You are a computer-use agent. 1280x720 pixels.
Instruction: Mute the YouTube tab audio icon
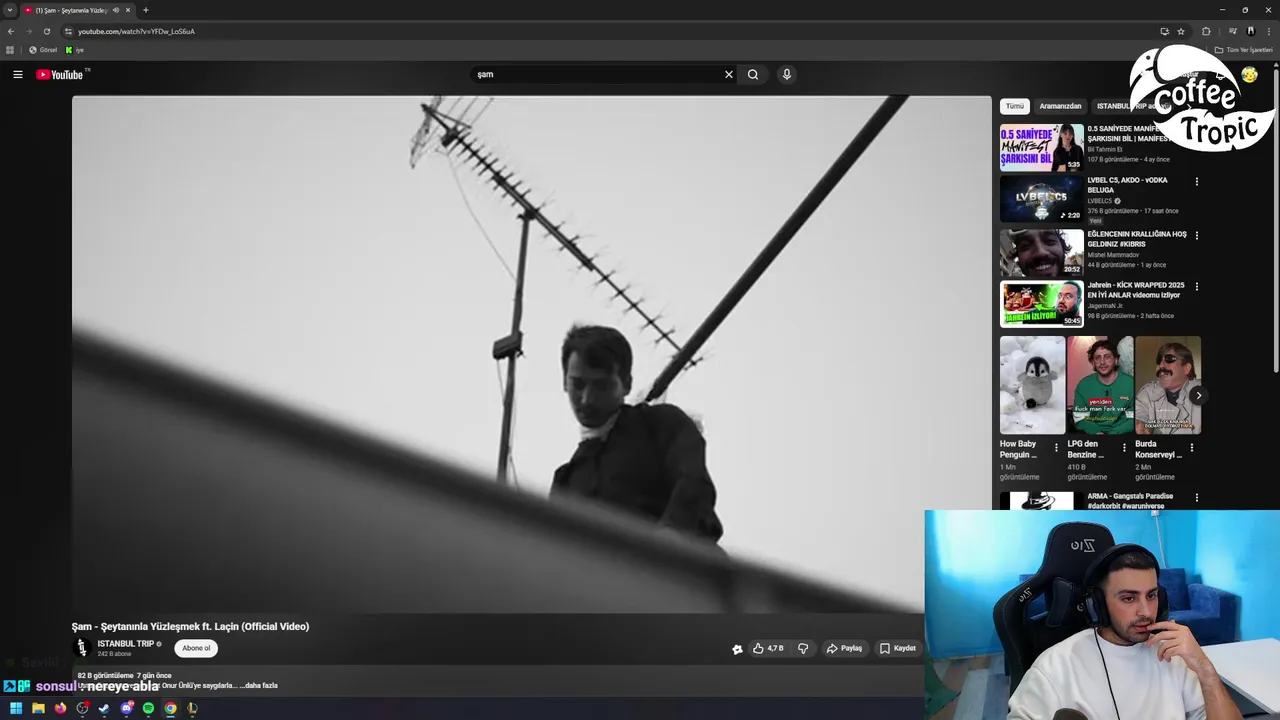point(116,10)
